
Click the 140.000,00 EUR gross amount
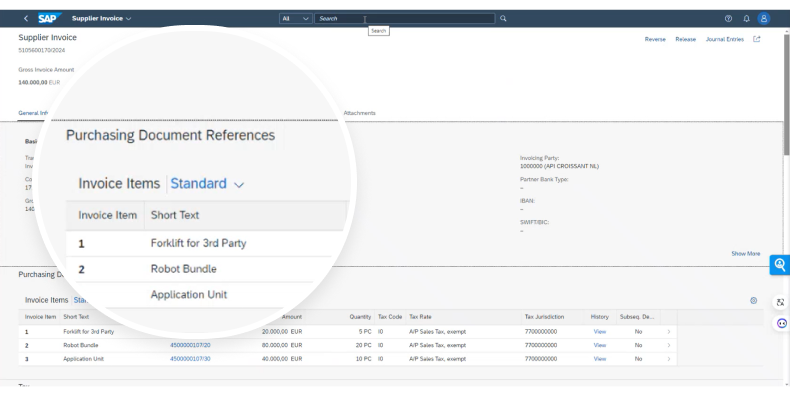39,82
